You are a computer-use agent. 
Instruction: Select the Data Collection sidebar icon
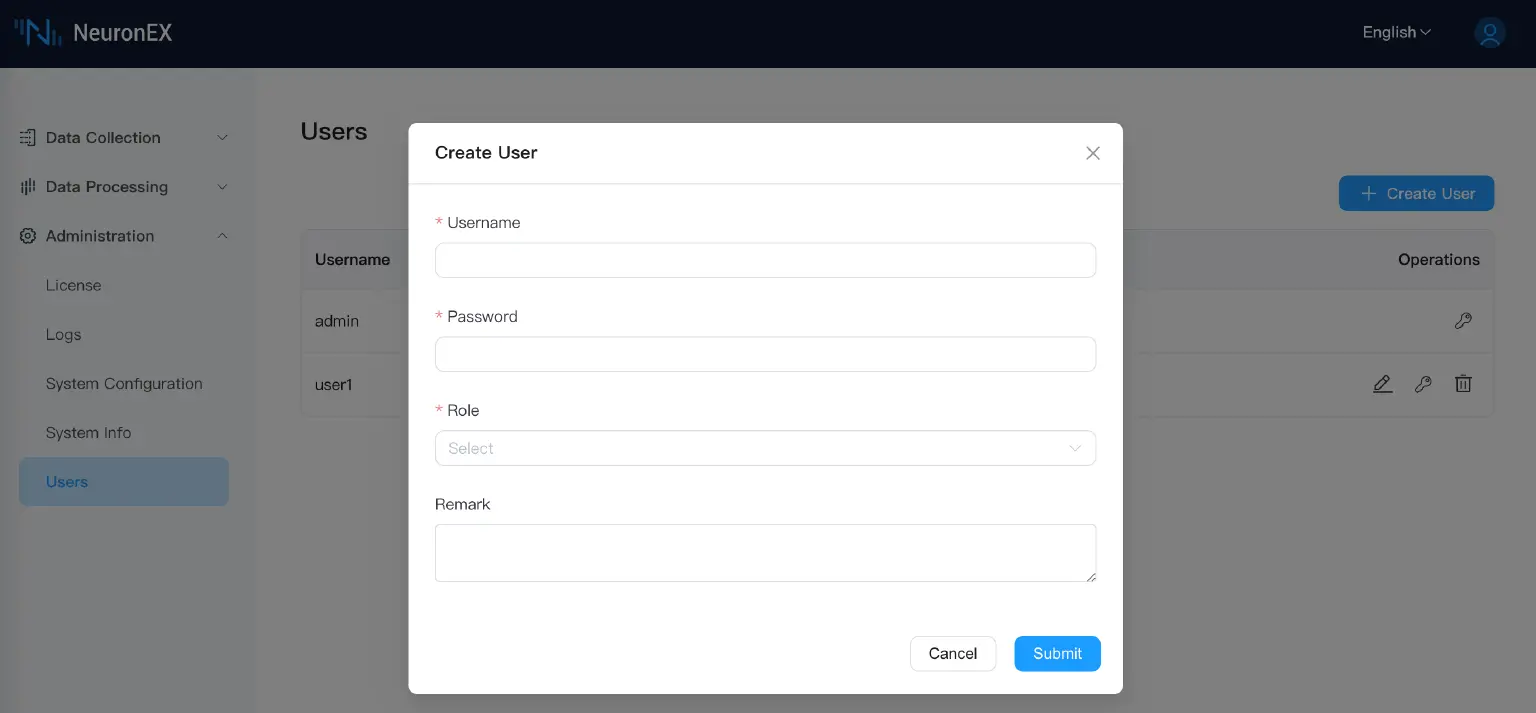coord(26,137)
